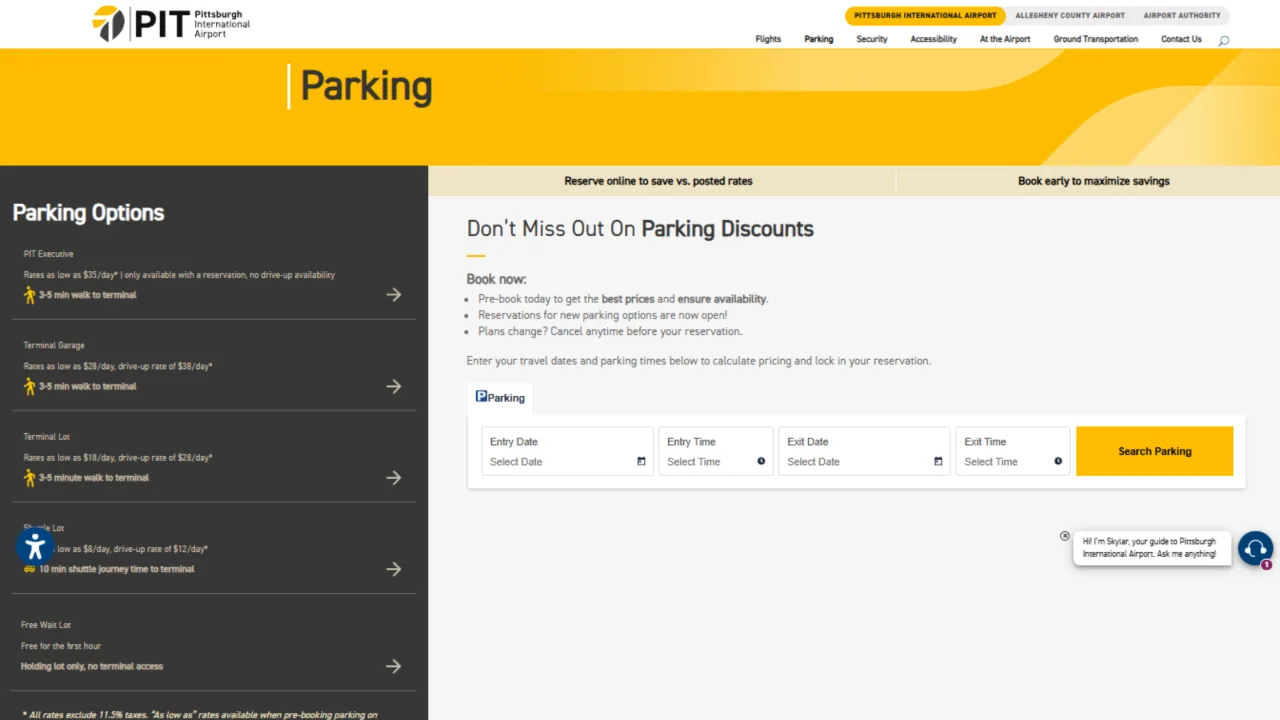Click the arrow for Free Wait Lot
The height and width of the screenshot is (720, 1280).
394,666
